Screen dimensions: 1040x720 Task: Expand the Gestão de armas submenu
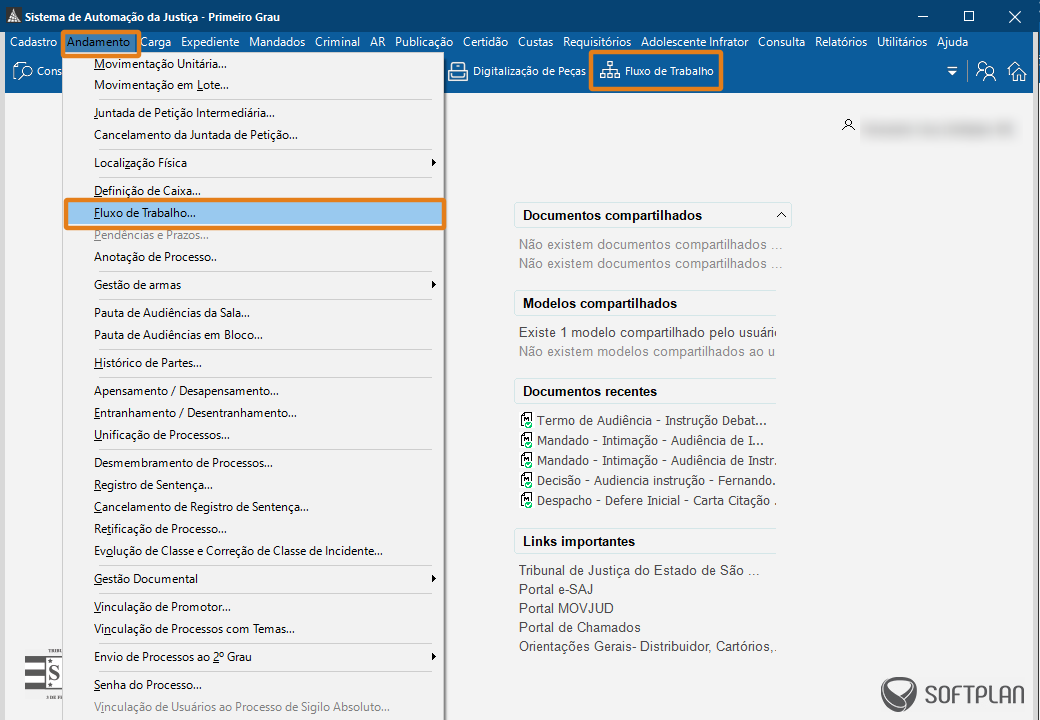pyautogui.click(x=254, y=285)
